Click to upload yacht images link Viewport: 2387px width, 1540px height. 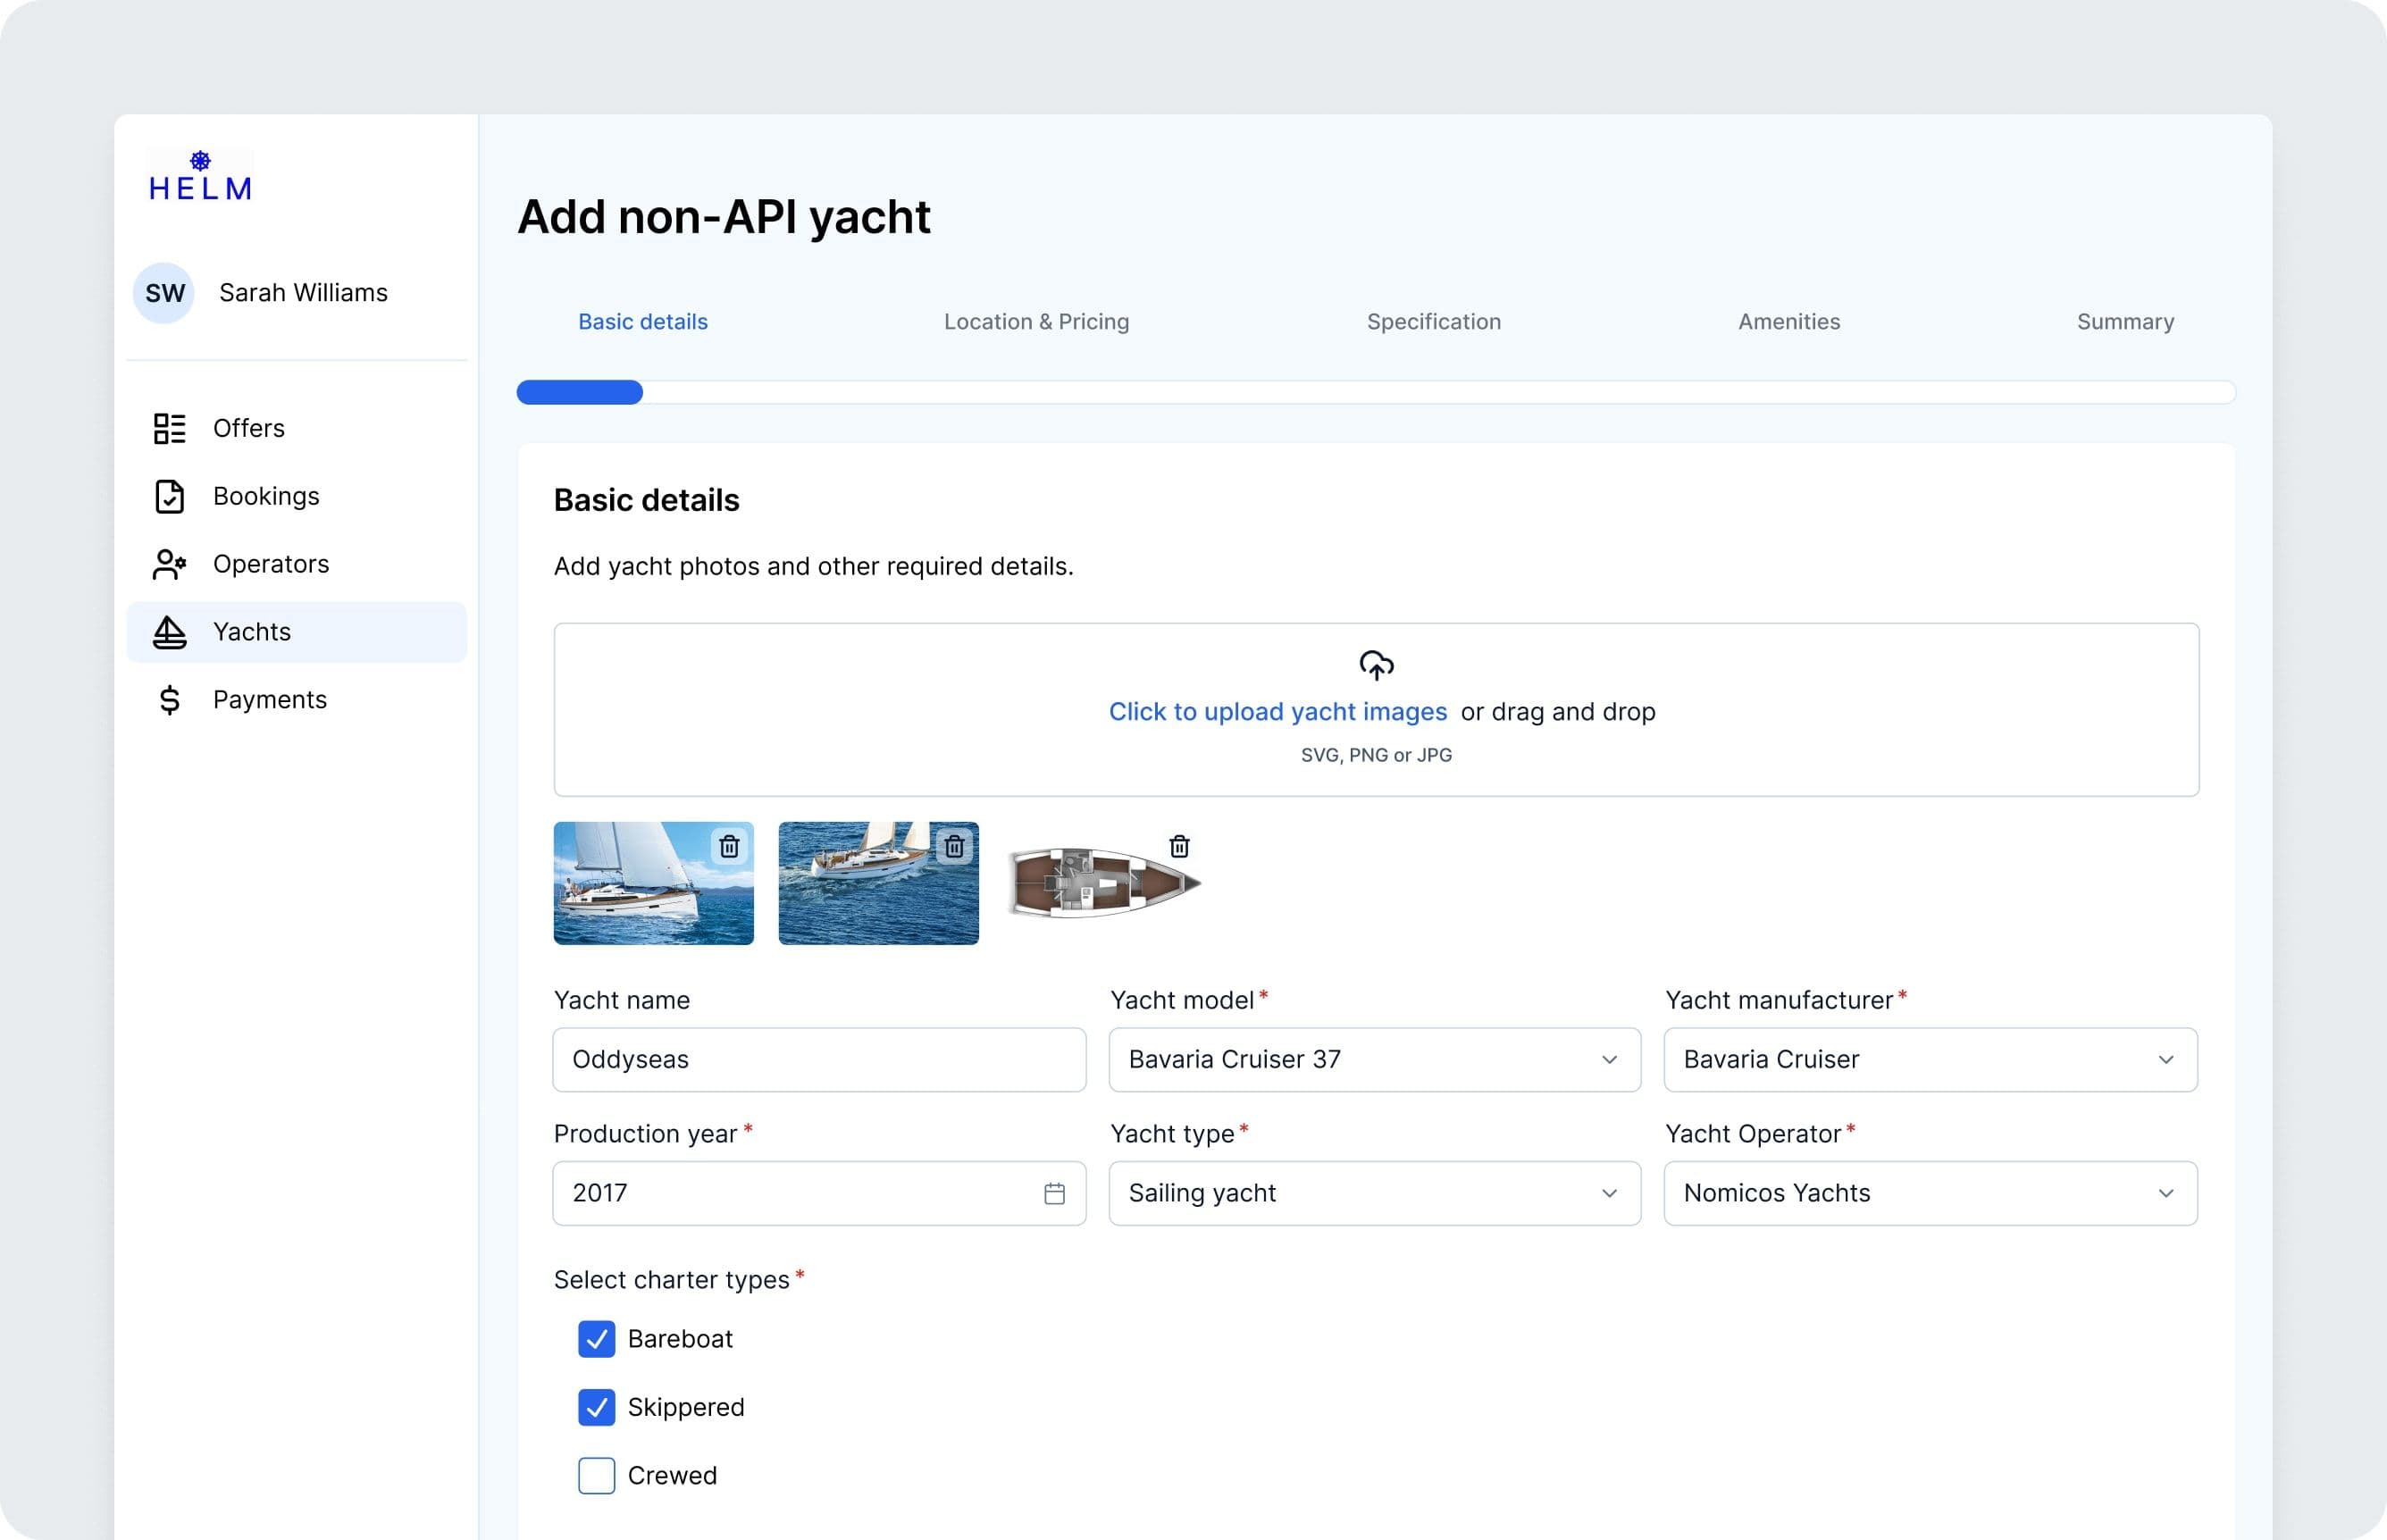(x=1277, y=712)
